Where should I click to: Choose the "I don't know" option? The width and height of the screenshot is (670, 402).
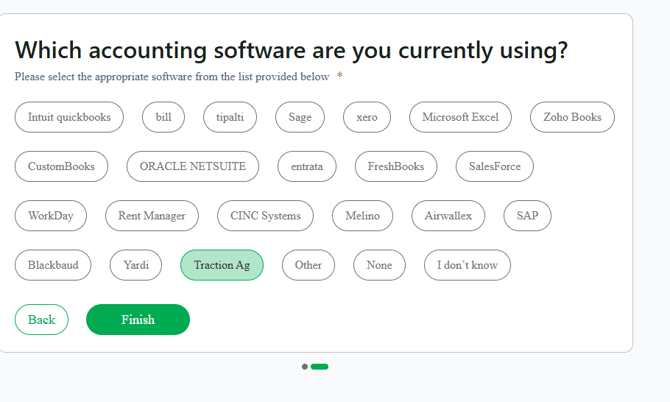click(467, 265)
